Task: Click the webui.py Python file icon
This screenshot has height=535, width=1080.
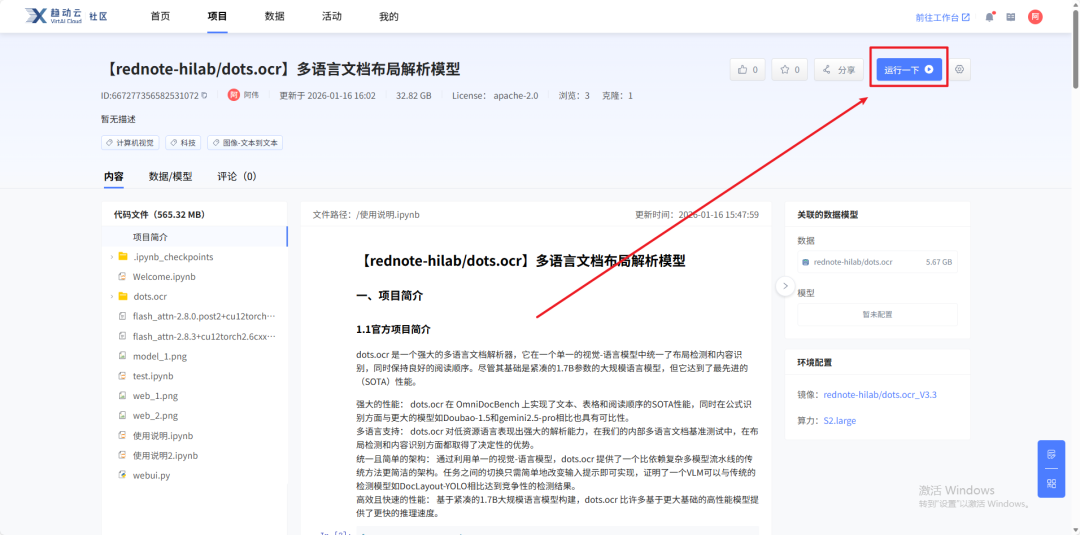Action: click(123, 476)
